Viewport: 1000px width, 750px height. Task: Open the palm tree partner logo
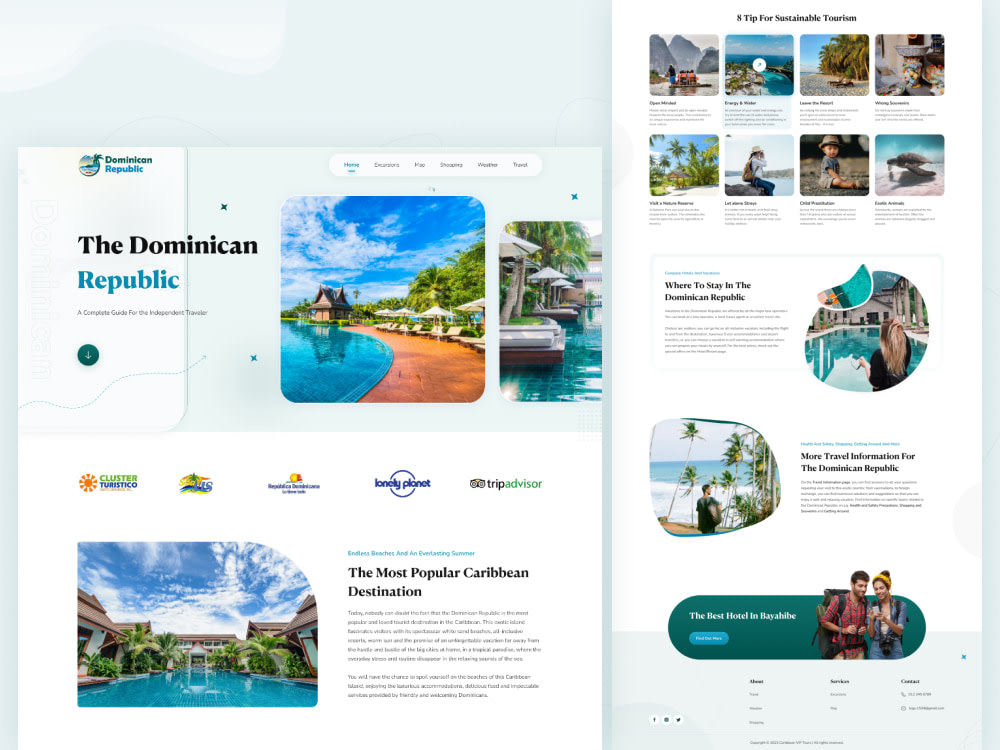195,483
